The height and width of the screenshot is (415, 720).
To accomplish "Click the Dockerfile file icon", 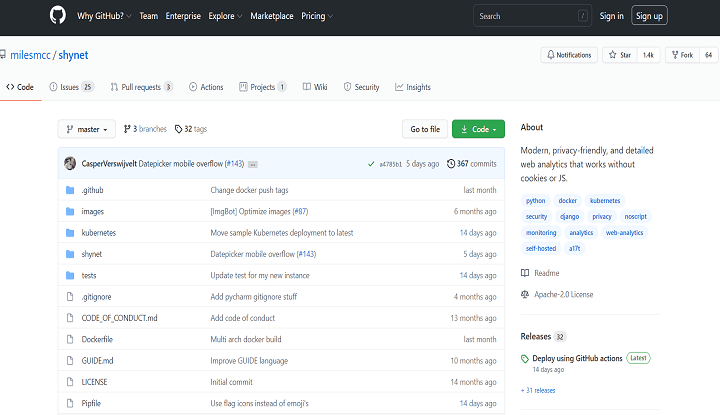I will pyautogui.click(x=70, y=339).
